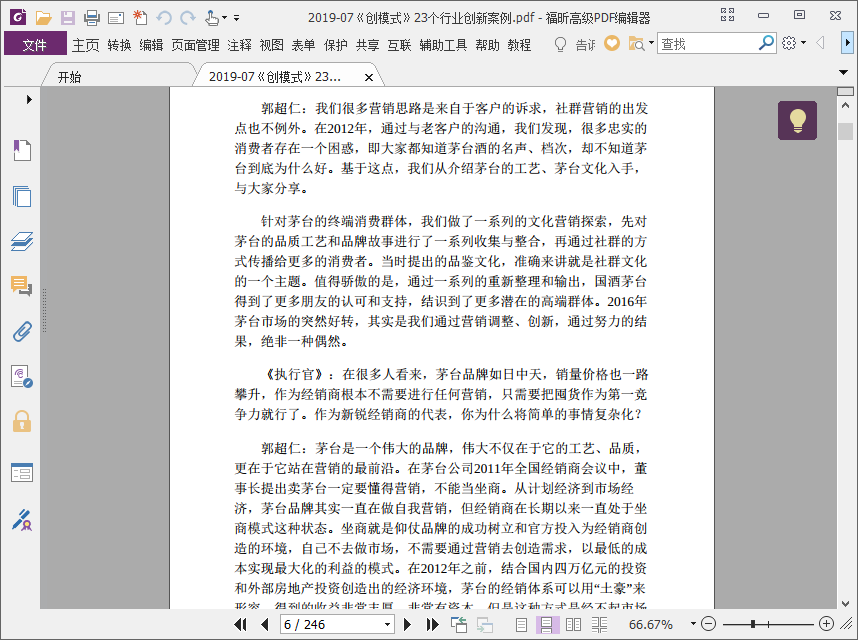
Task: Open the digital signatures panel
Action: (22, 377)
